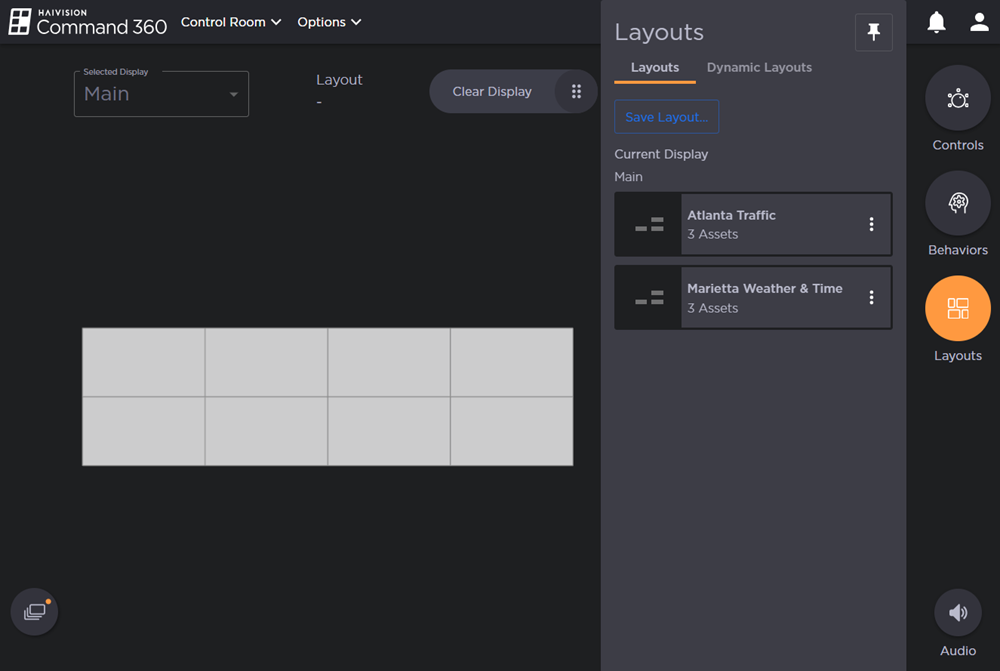Select the Atlanta Traffic layout thumbnail
Image resolution: width=1000 pixels, height=671 pixels.
tap(647, 223)
